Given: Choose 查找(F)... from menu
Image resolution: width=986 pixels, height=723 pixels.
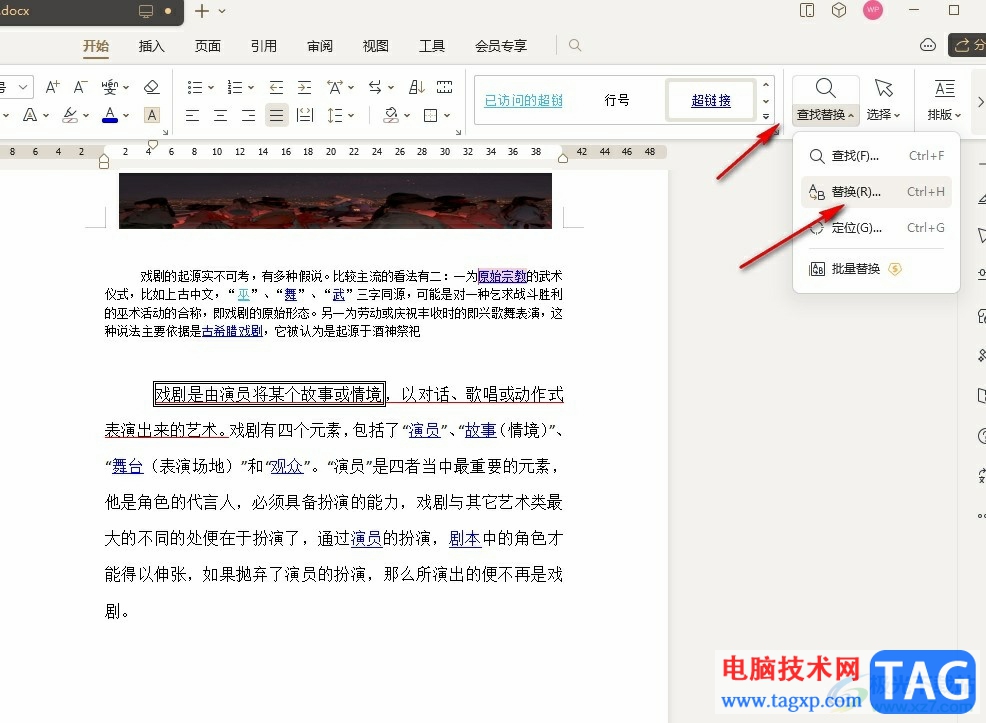Looking at the screenshot, I should click(x=877, y=156).
